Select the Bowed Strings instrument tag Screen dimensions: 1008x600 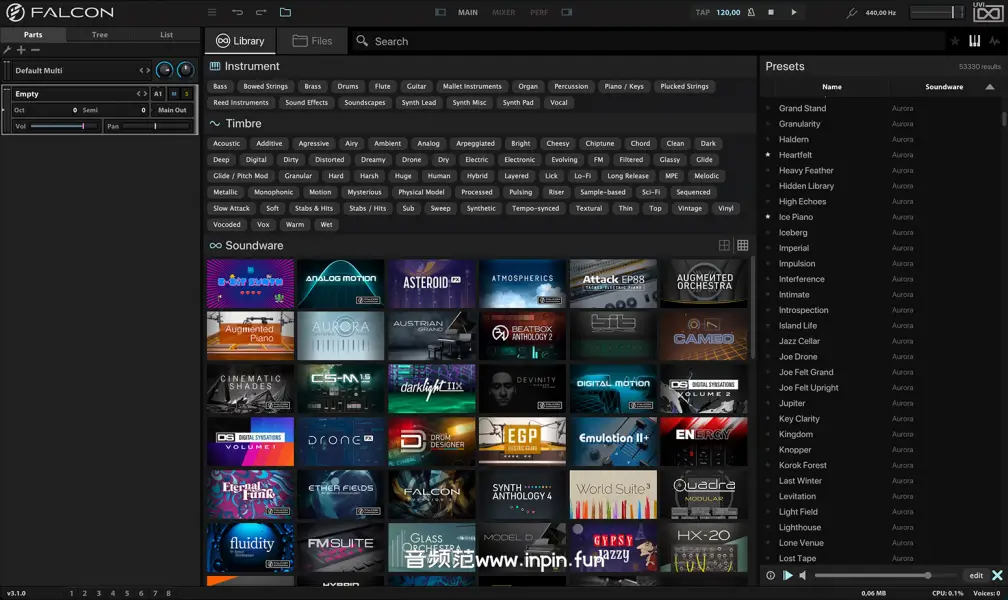click(265, 86)
